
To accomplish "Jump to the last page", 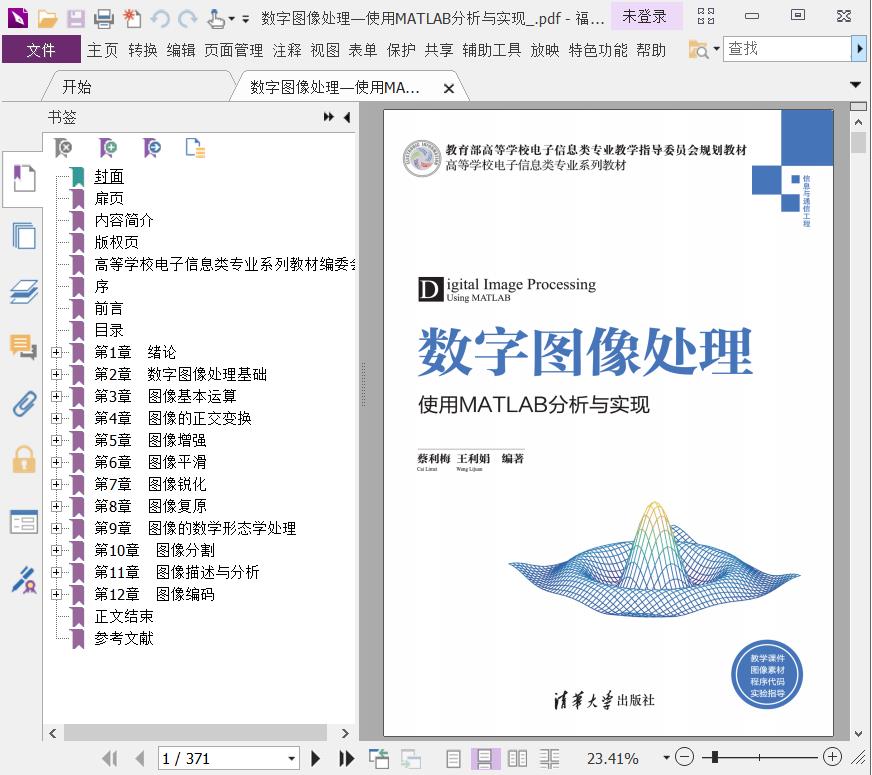I will [346, 758].
